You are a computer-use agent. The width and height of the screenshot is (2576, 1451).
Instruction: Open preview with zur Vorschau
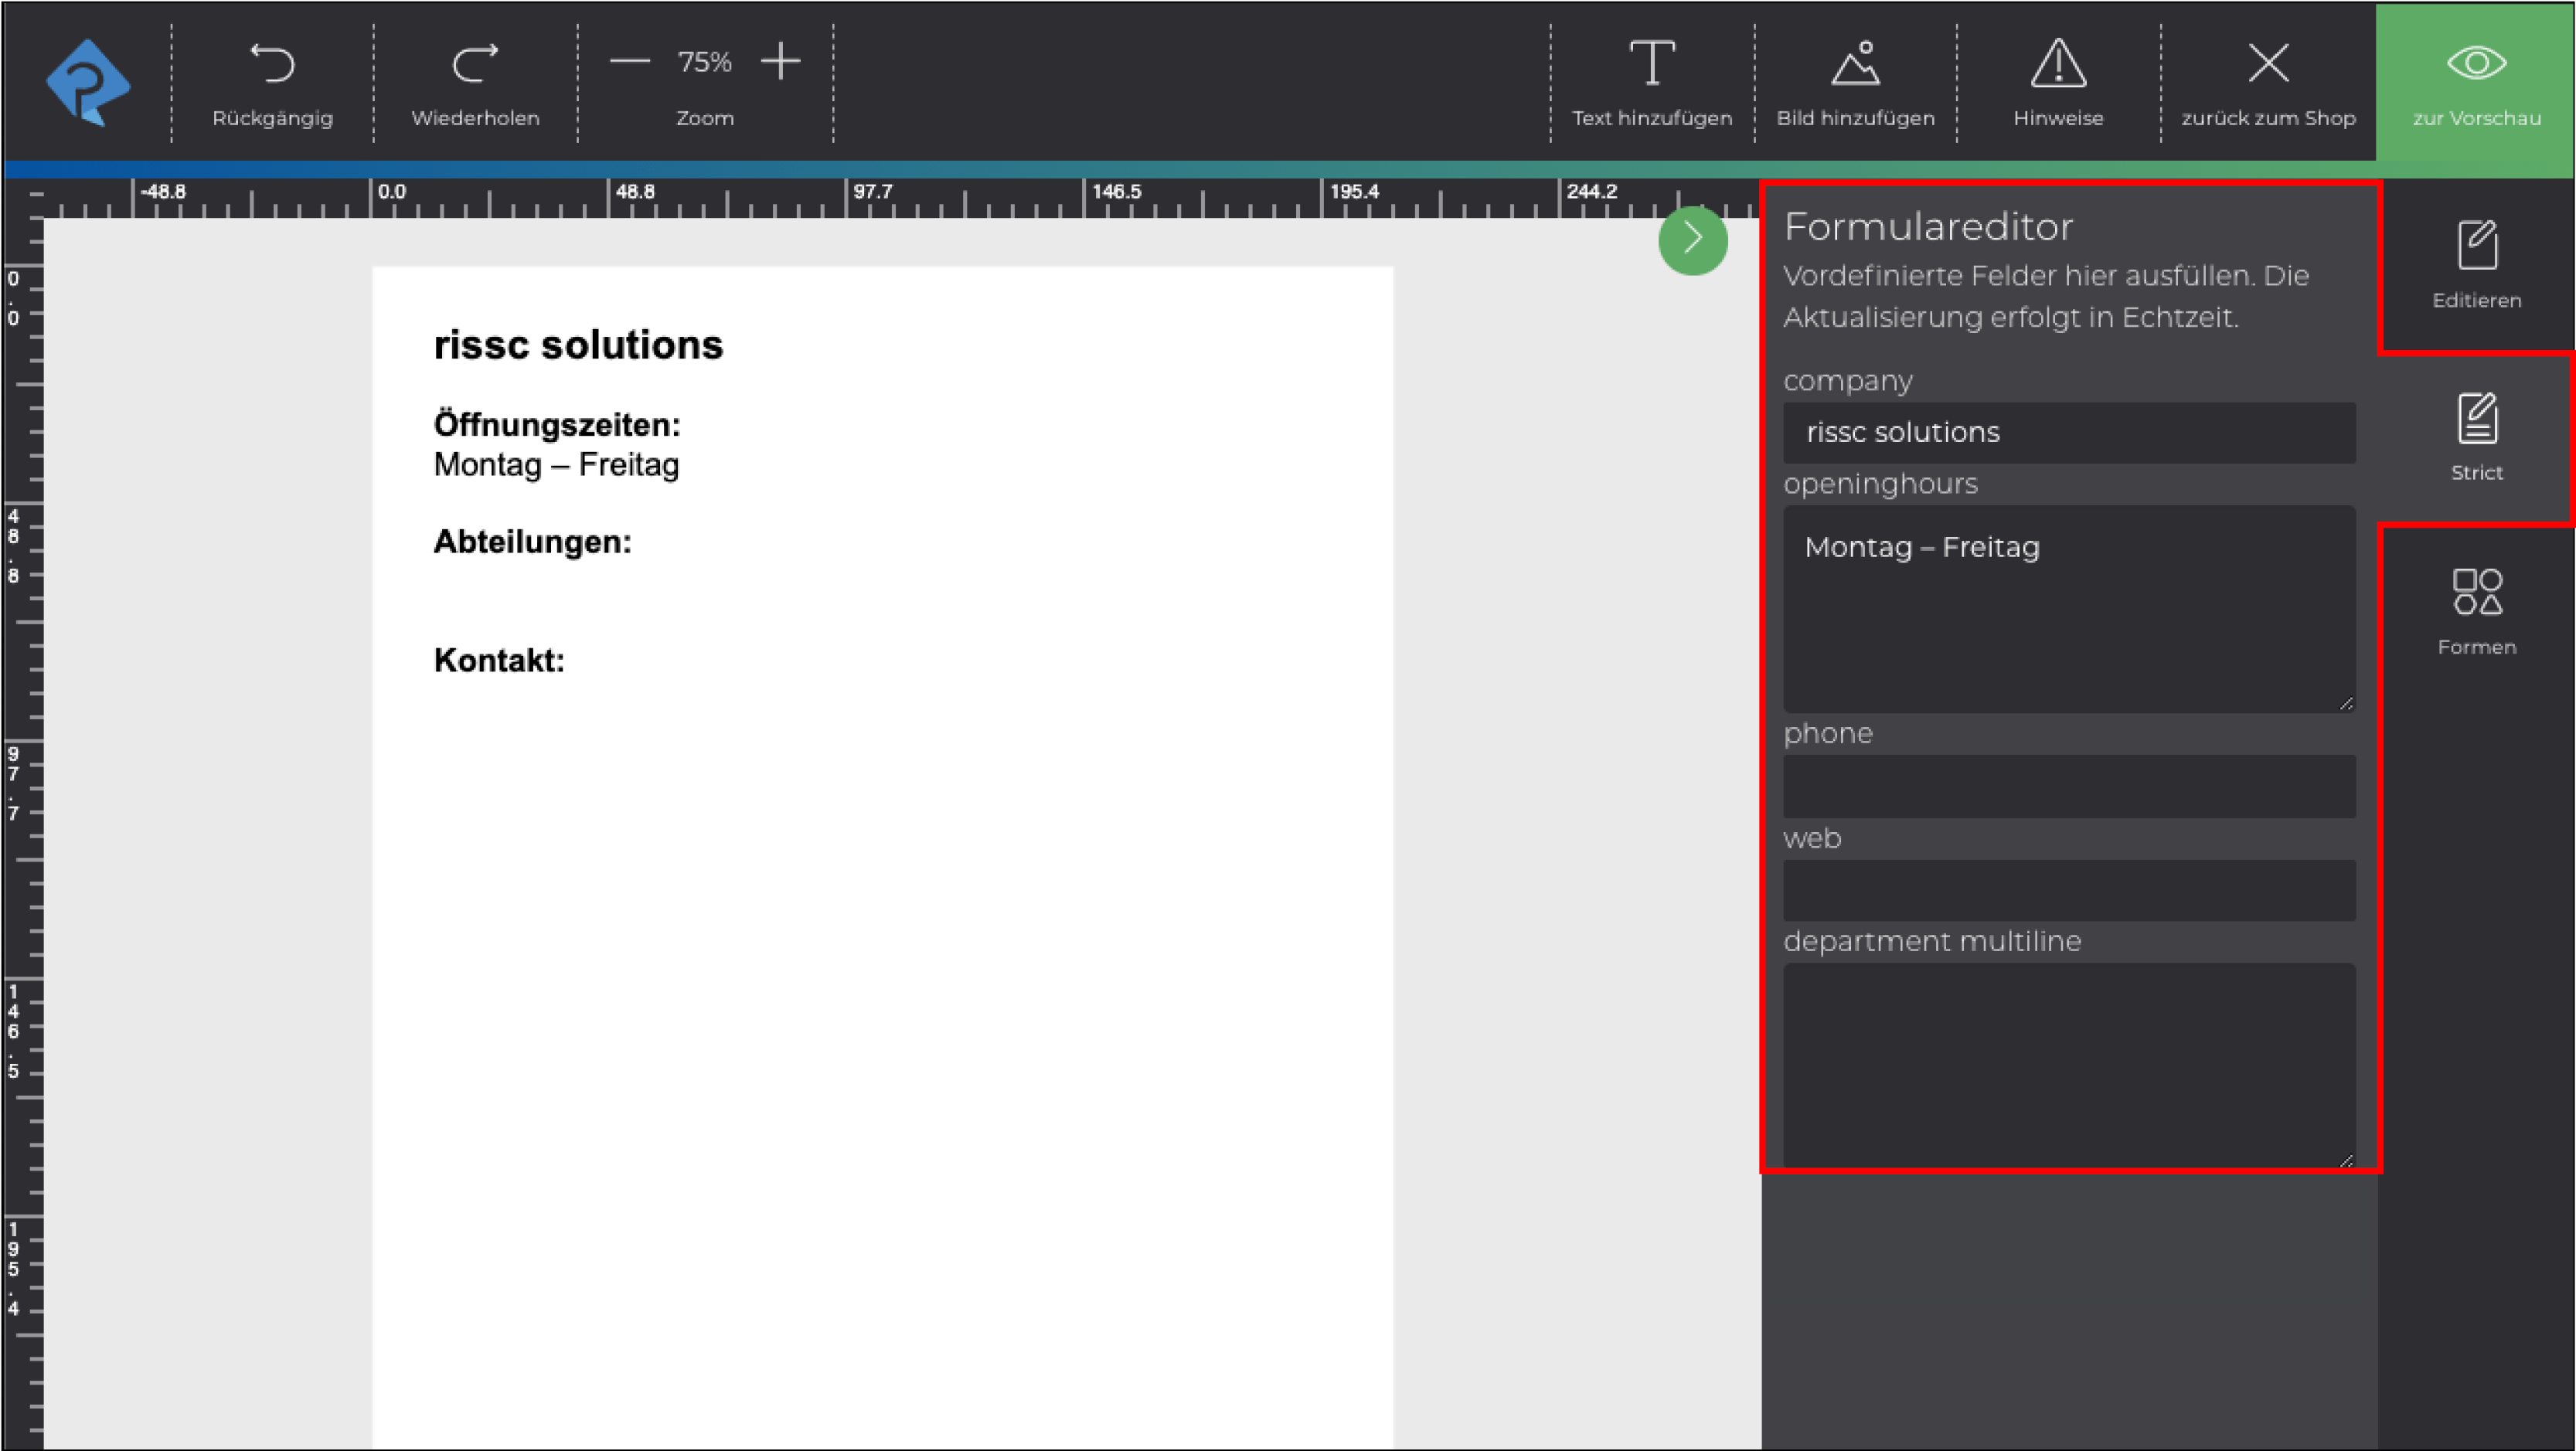point(2476,82)
